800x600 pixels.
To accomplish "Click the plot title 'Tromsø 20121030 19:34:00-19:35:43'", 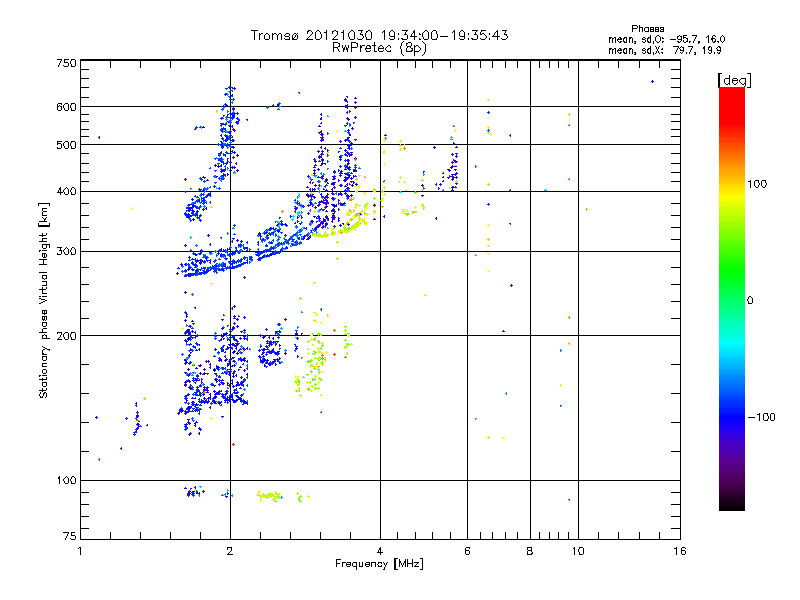I will click(379, 35).
